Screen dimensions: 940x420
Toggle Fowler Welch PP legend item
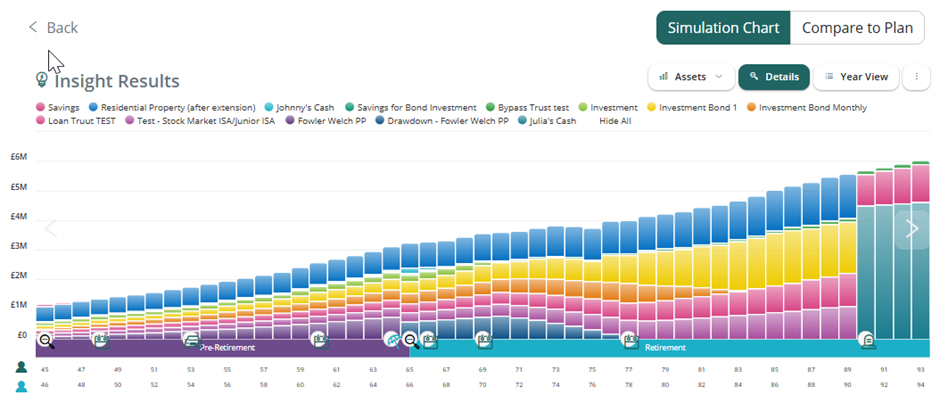click(336, 121)
